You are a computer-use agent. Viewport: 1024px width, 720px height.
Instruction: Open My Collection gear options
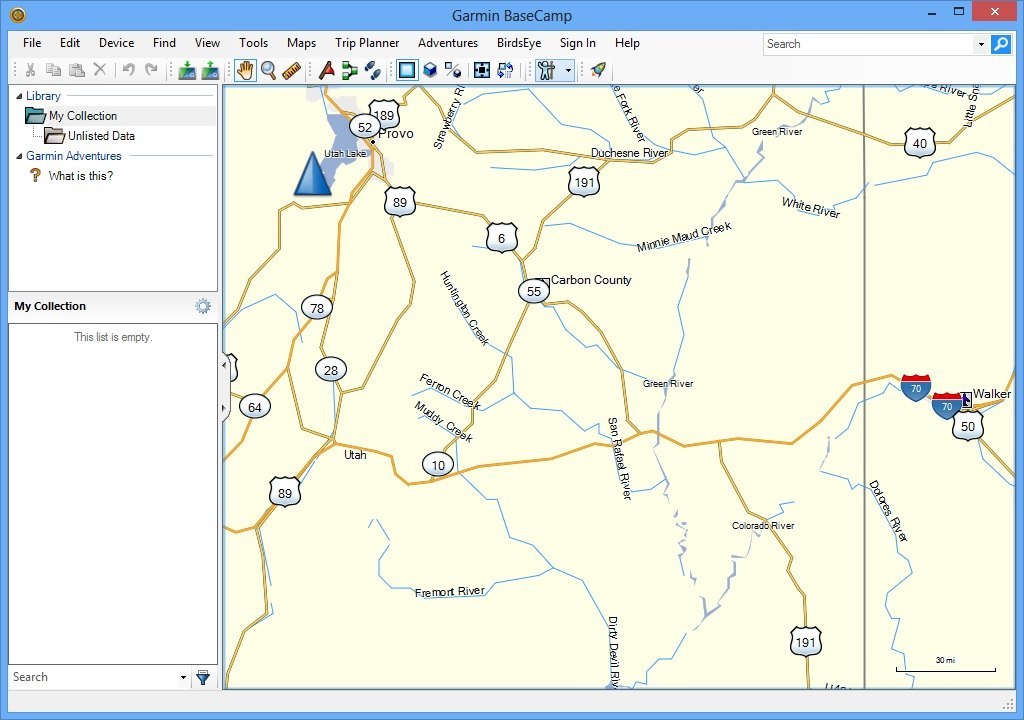(x=203, y=306)
